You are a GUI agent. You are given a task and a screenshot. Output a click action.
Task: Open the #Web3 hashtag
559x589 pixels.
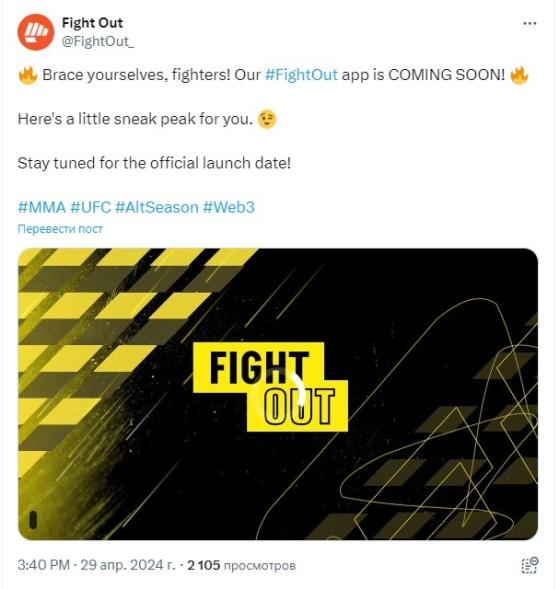(x=228, y=207)
